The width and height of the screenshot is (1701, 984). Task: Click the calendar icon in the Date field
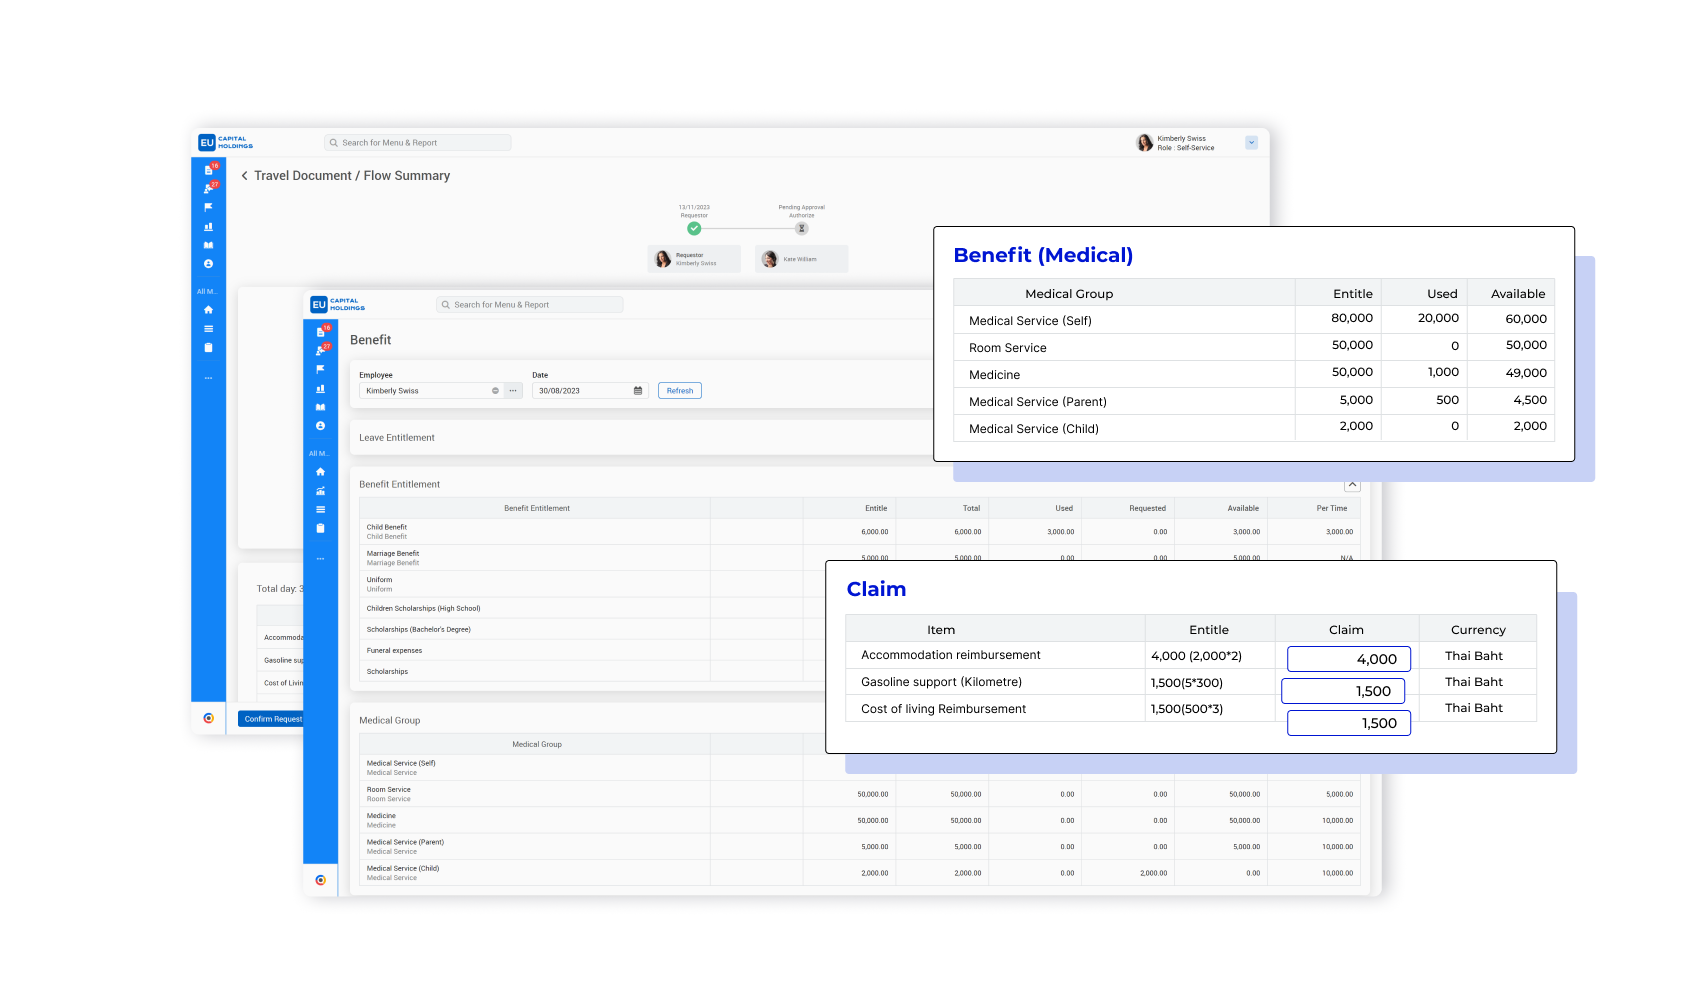tap(638, 391)
